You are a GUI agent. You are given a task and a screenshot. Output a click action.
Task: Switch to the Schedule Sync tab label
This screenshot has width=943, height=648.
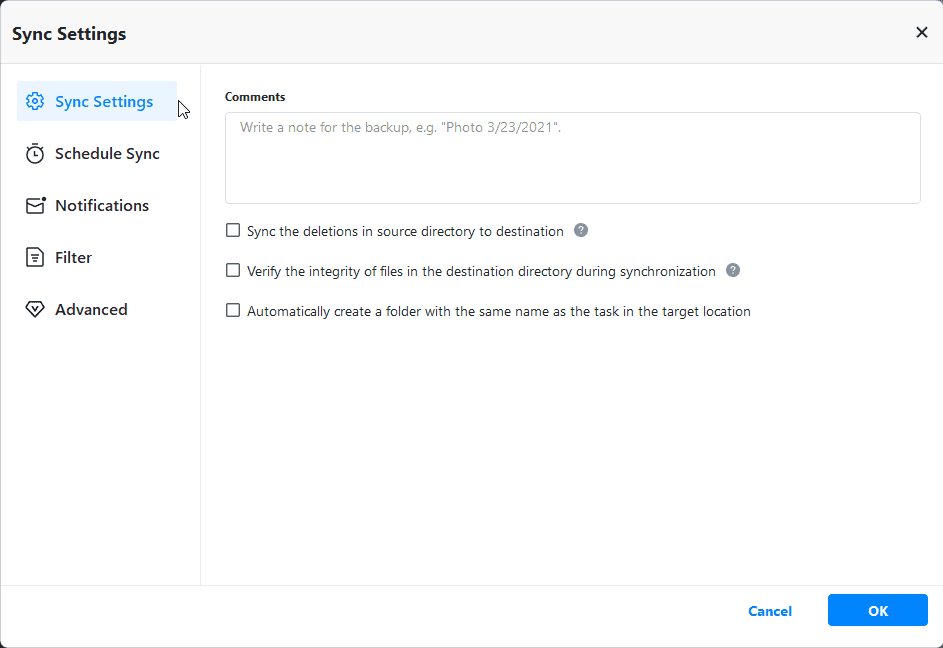pos(107,154)
